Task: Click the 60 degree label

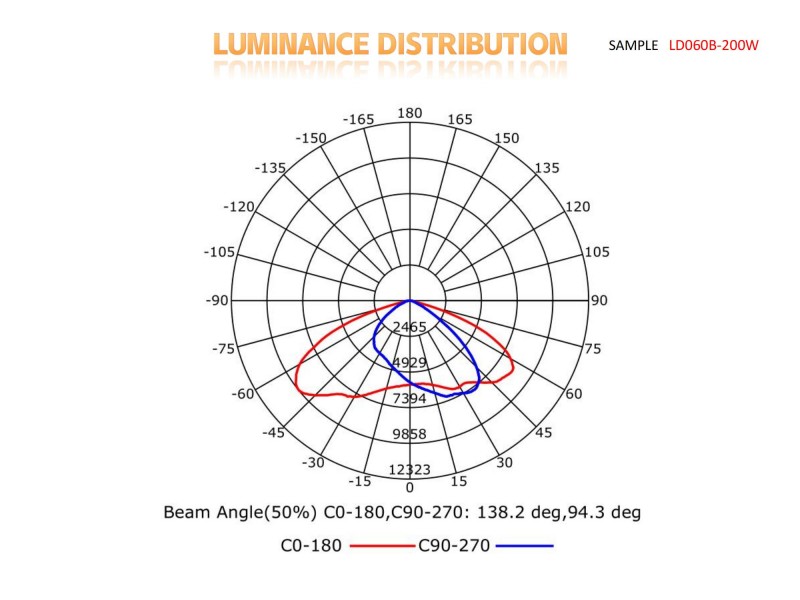Action: coord(573,394)
